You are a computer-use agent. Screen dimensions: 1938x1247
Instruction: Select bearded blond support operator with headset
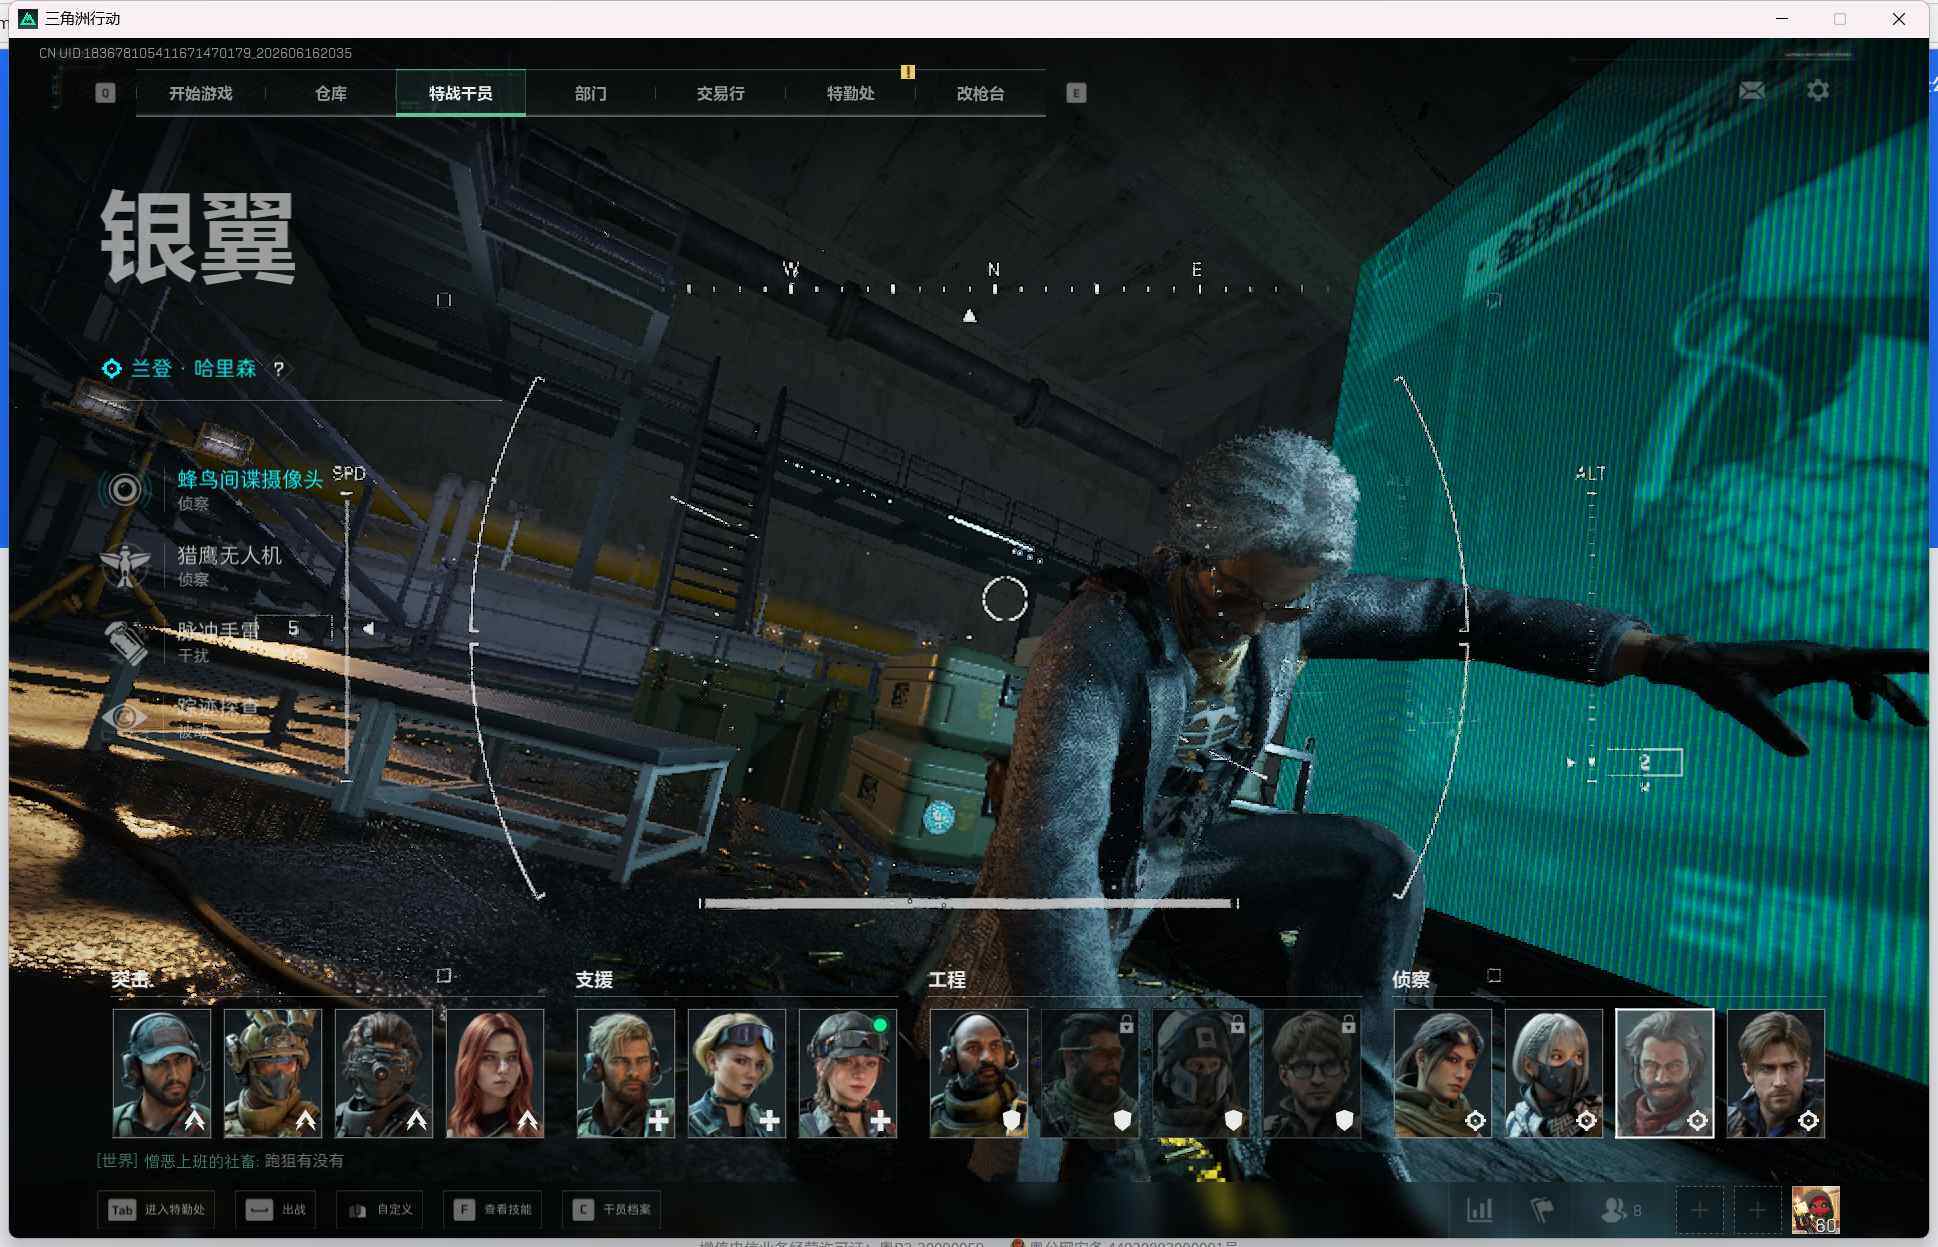(x=626, y=1073)
